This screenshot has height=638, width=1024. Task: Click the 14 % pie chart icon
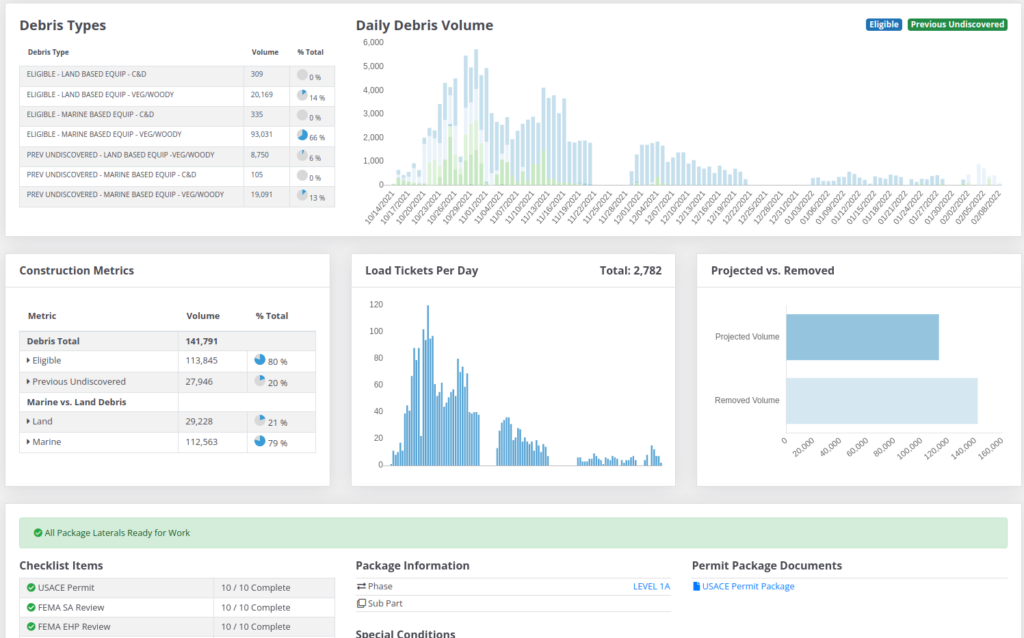tap(302, 95)
